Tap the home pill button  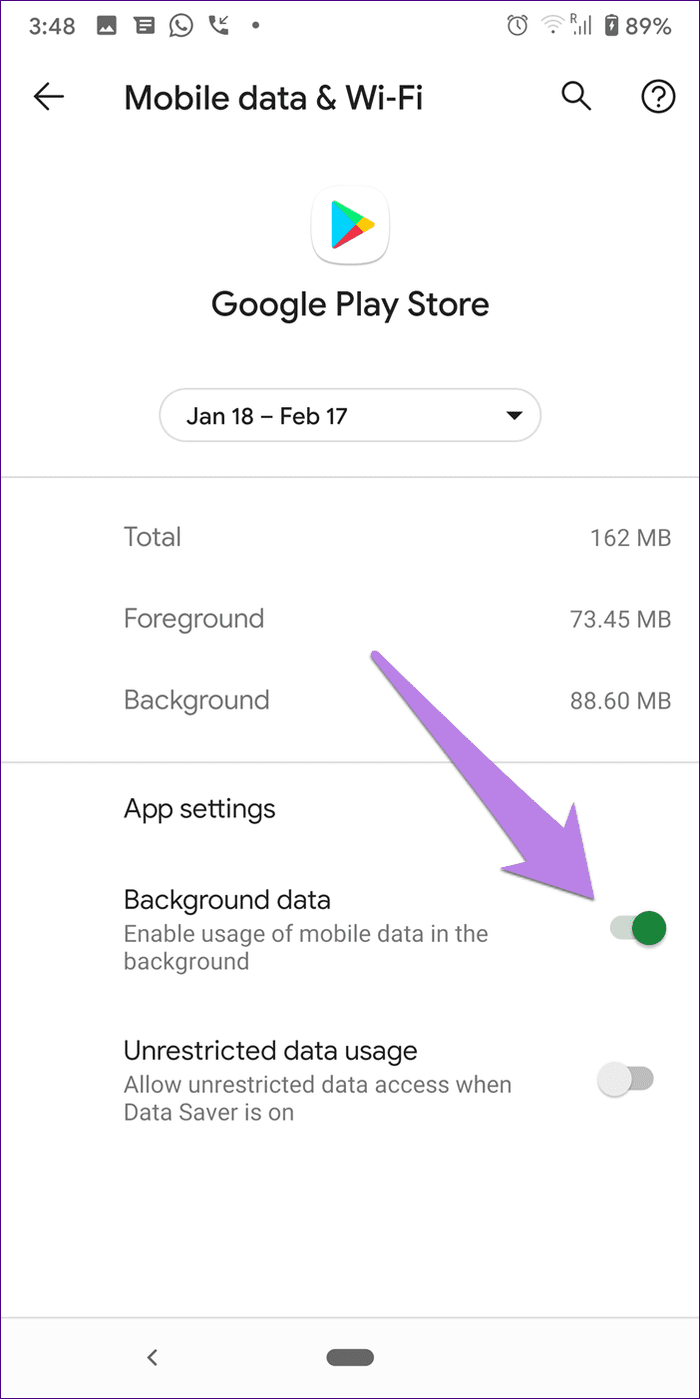[x=350, y=1358]
